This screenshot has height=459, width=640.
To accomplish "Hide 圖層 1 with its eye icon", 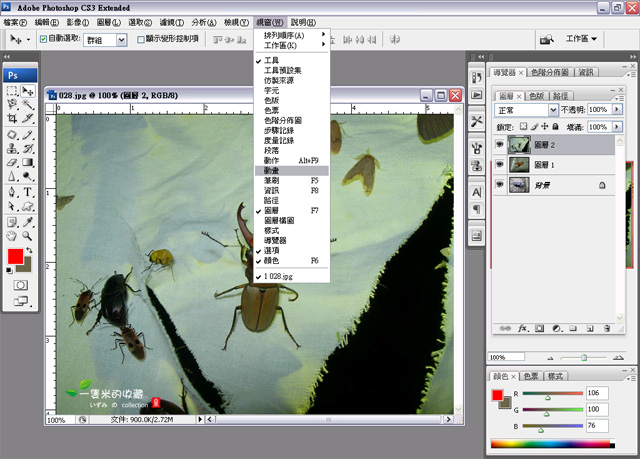I will (x=500, y=164).
